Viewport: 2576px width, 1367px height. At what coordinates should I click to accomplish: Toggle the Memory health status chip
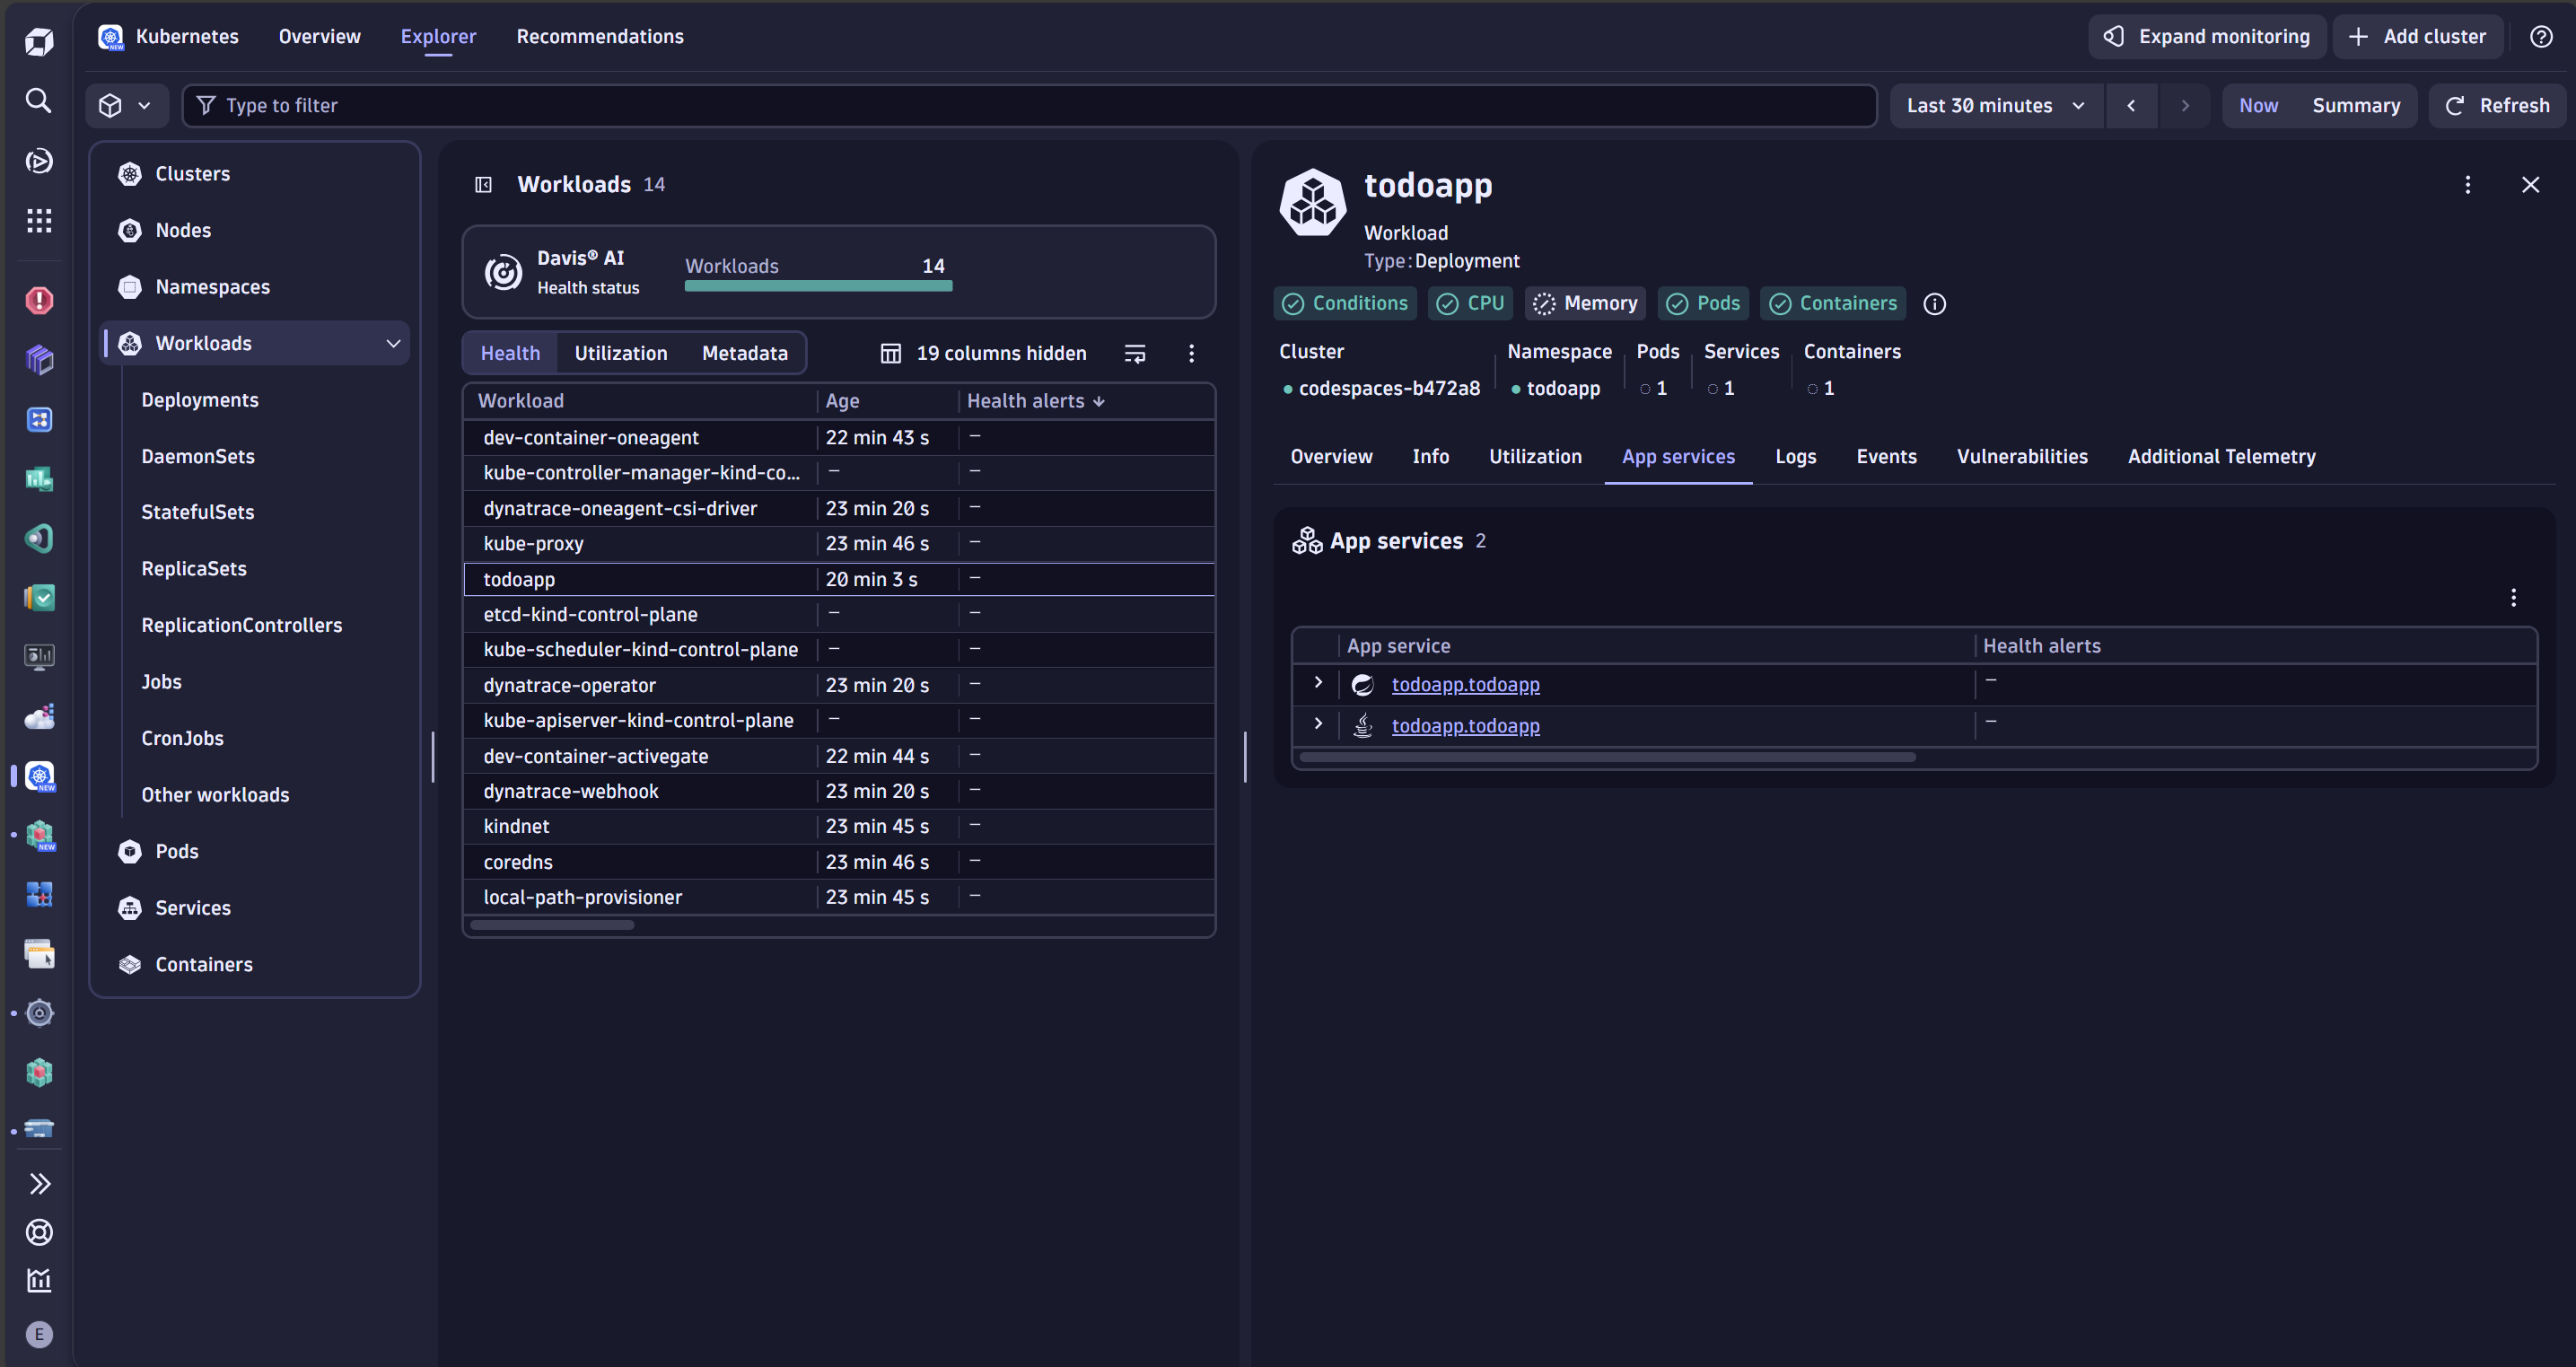(x=1586, y=304)
